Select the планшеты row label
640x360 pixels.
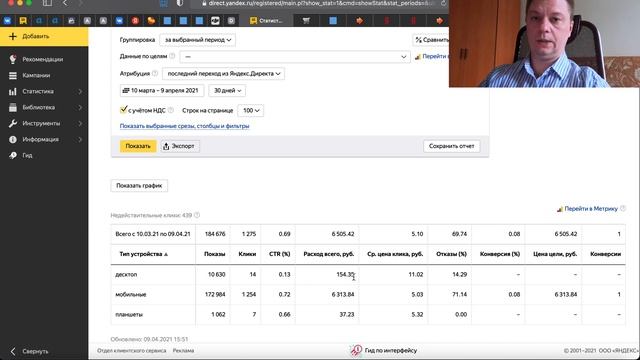click(129, 315)
